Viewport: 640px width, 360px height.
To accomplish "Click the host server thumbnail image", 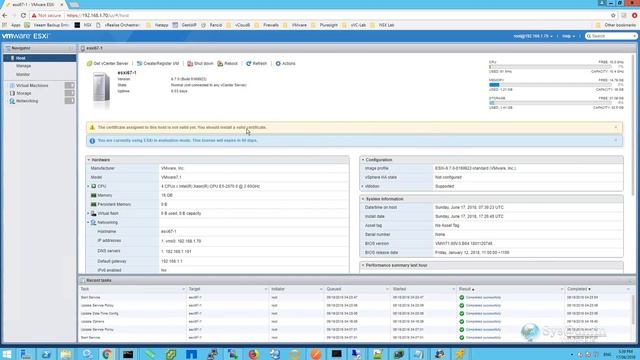I will [x=101, y=88].
